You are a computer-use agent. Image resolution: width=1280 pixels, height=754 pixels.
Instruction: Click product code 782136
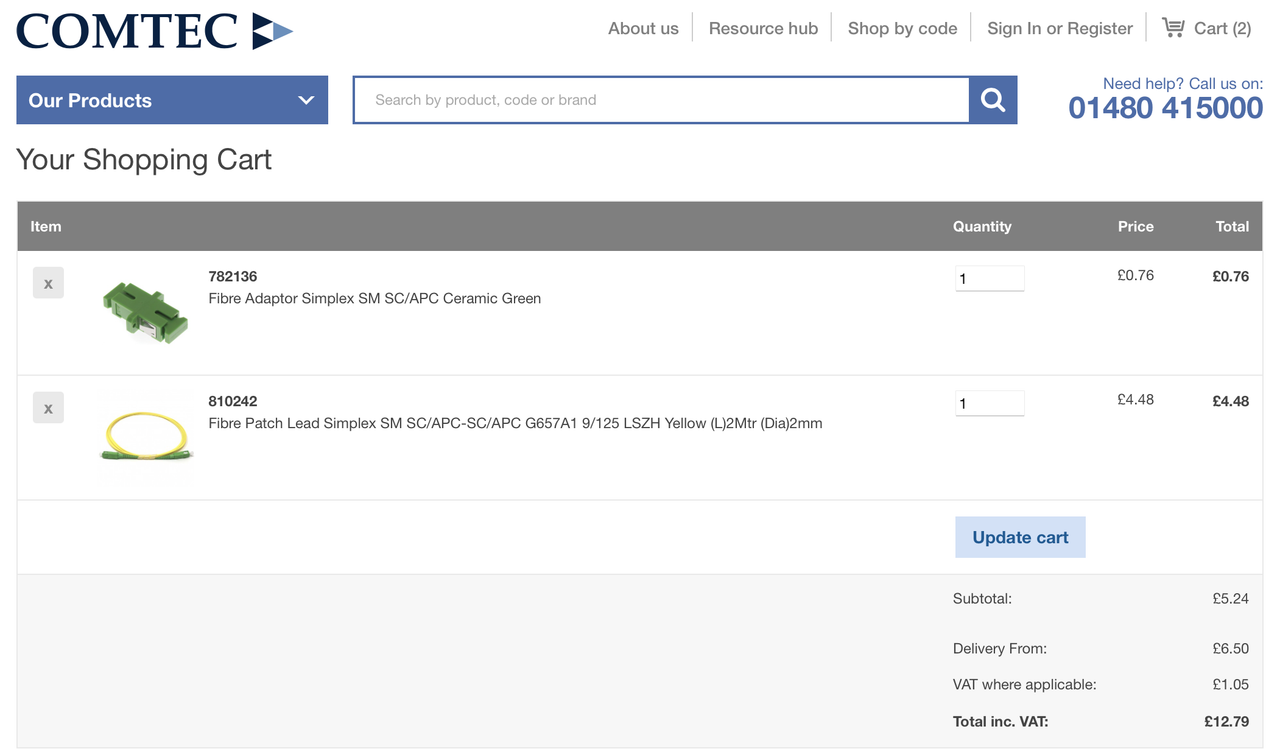pyautogui.click(x=233, y=276)
